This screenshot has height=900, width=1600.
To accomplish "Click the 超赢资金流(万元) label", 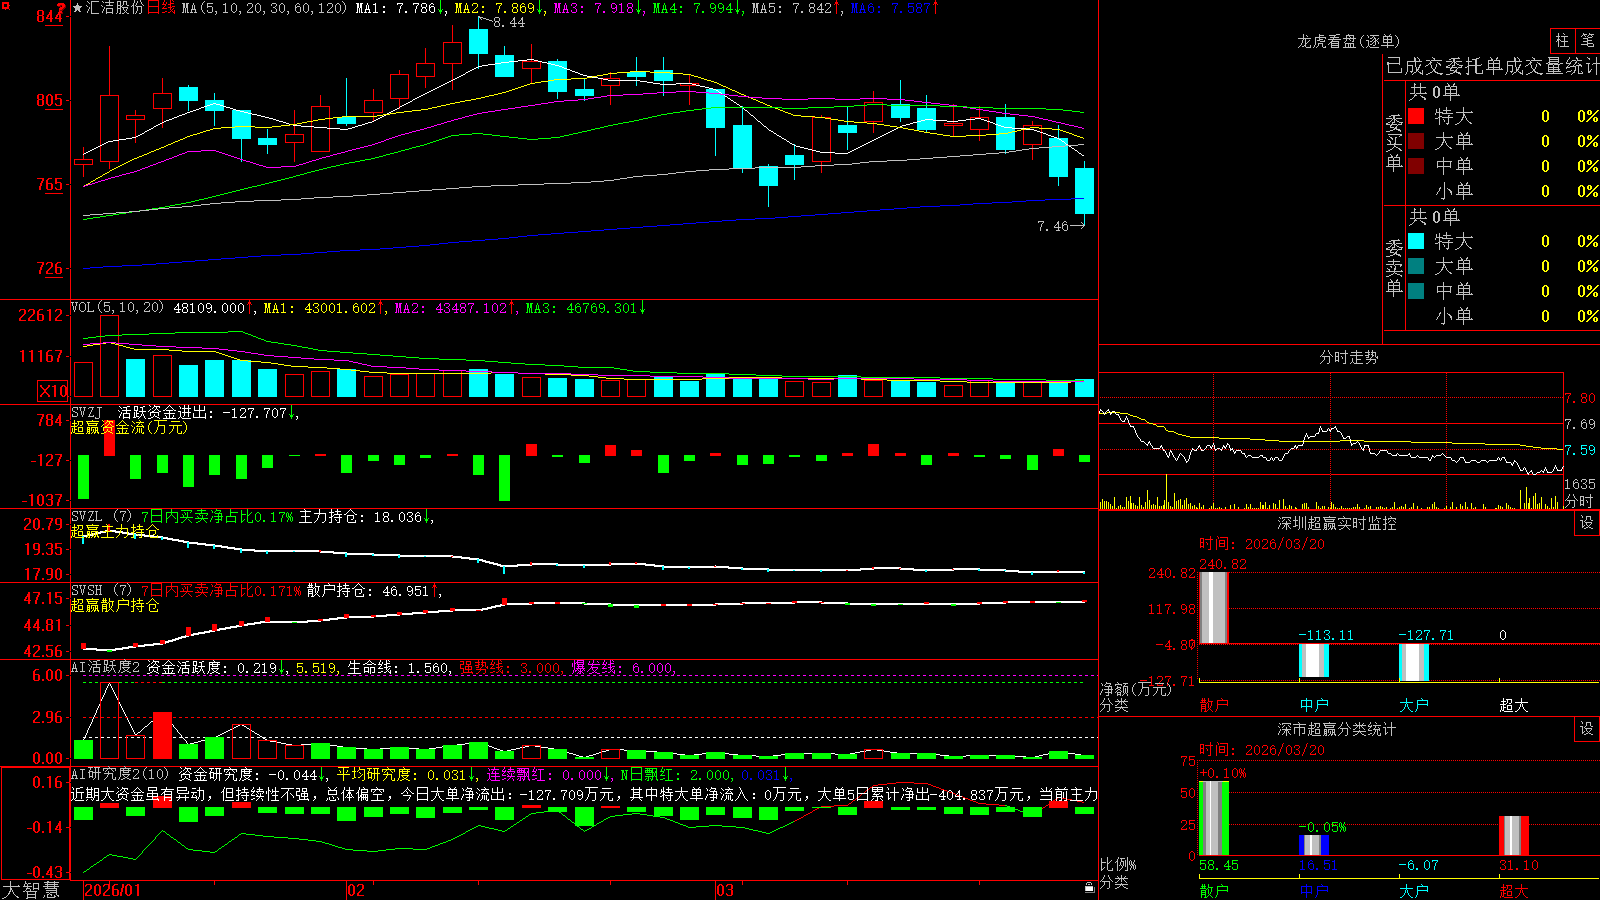I will pos(129,427).
